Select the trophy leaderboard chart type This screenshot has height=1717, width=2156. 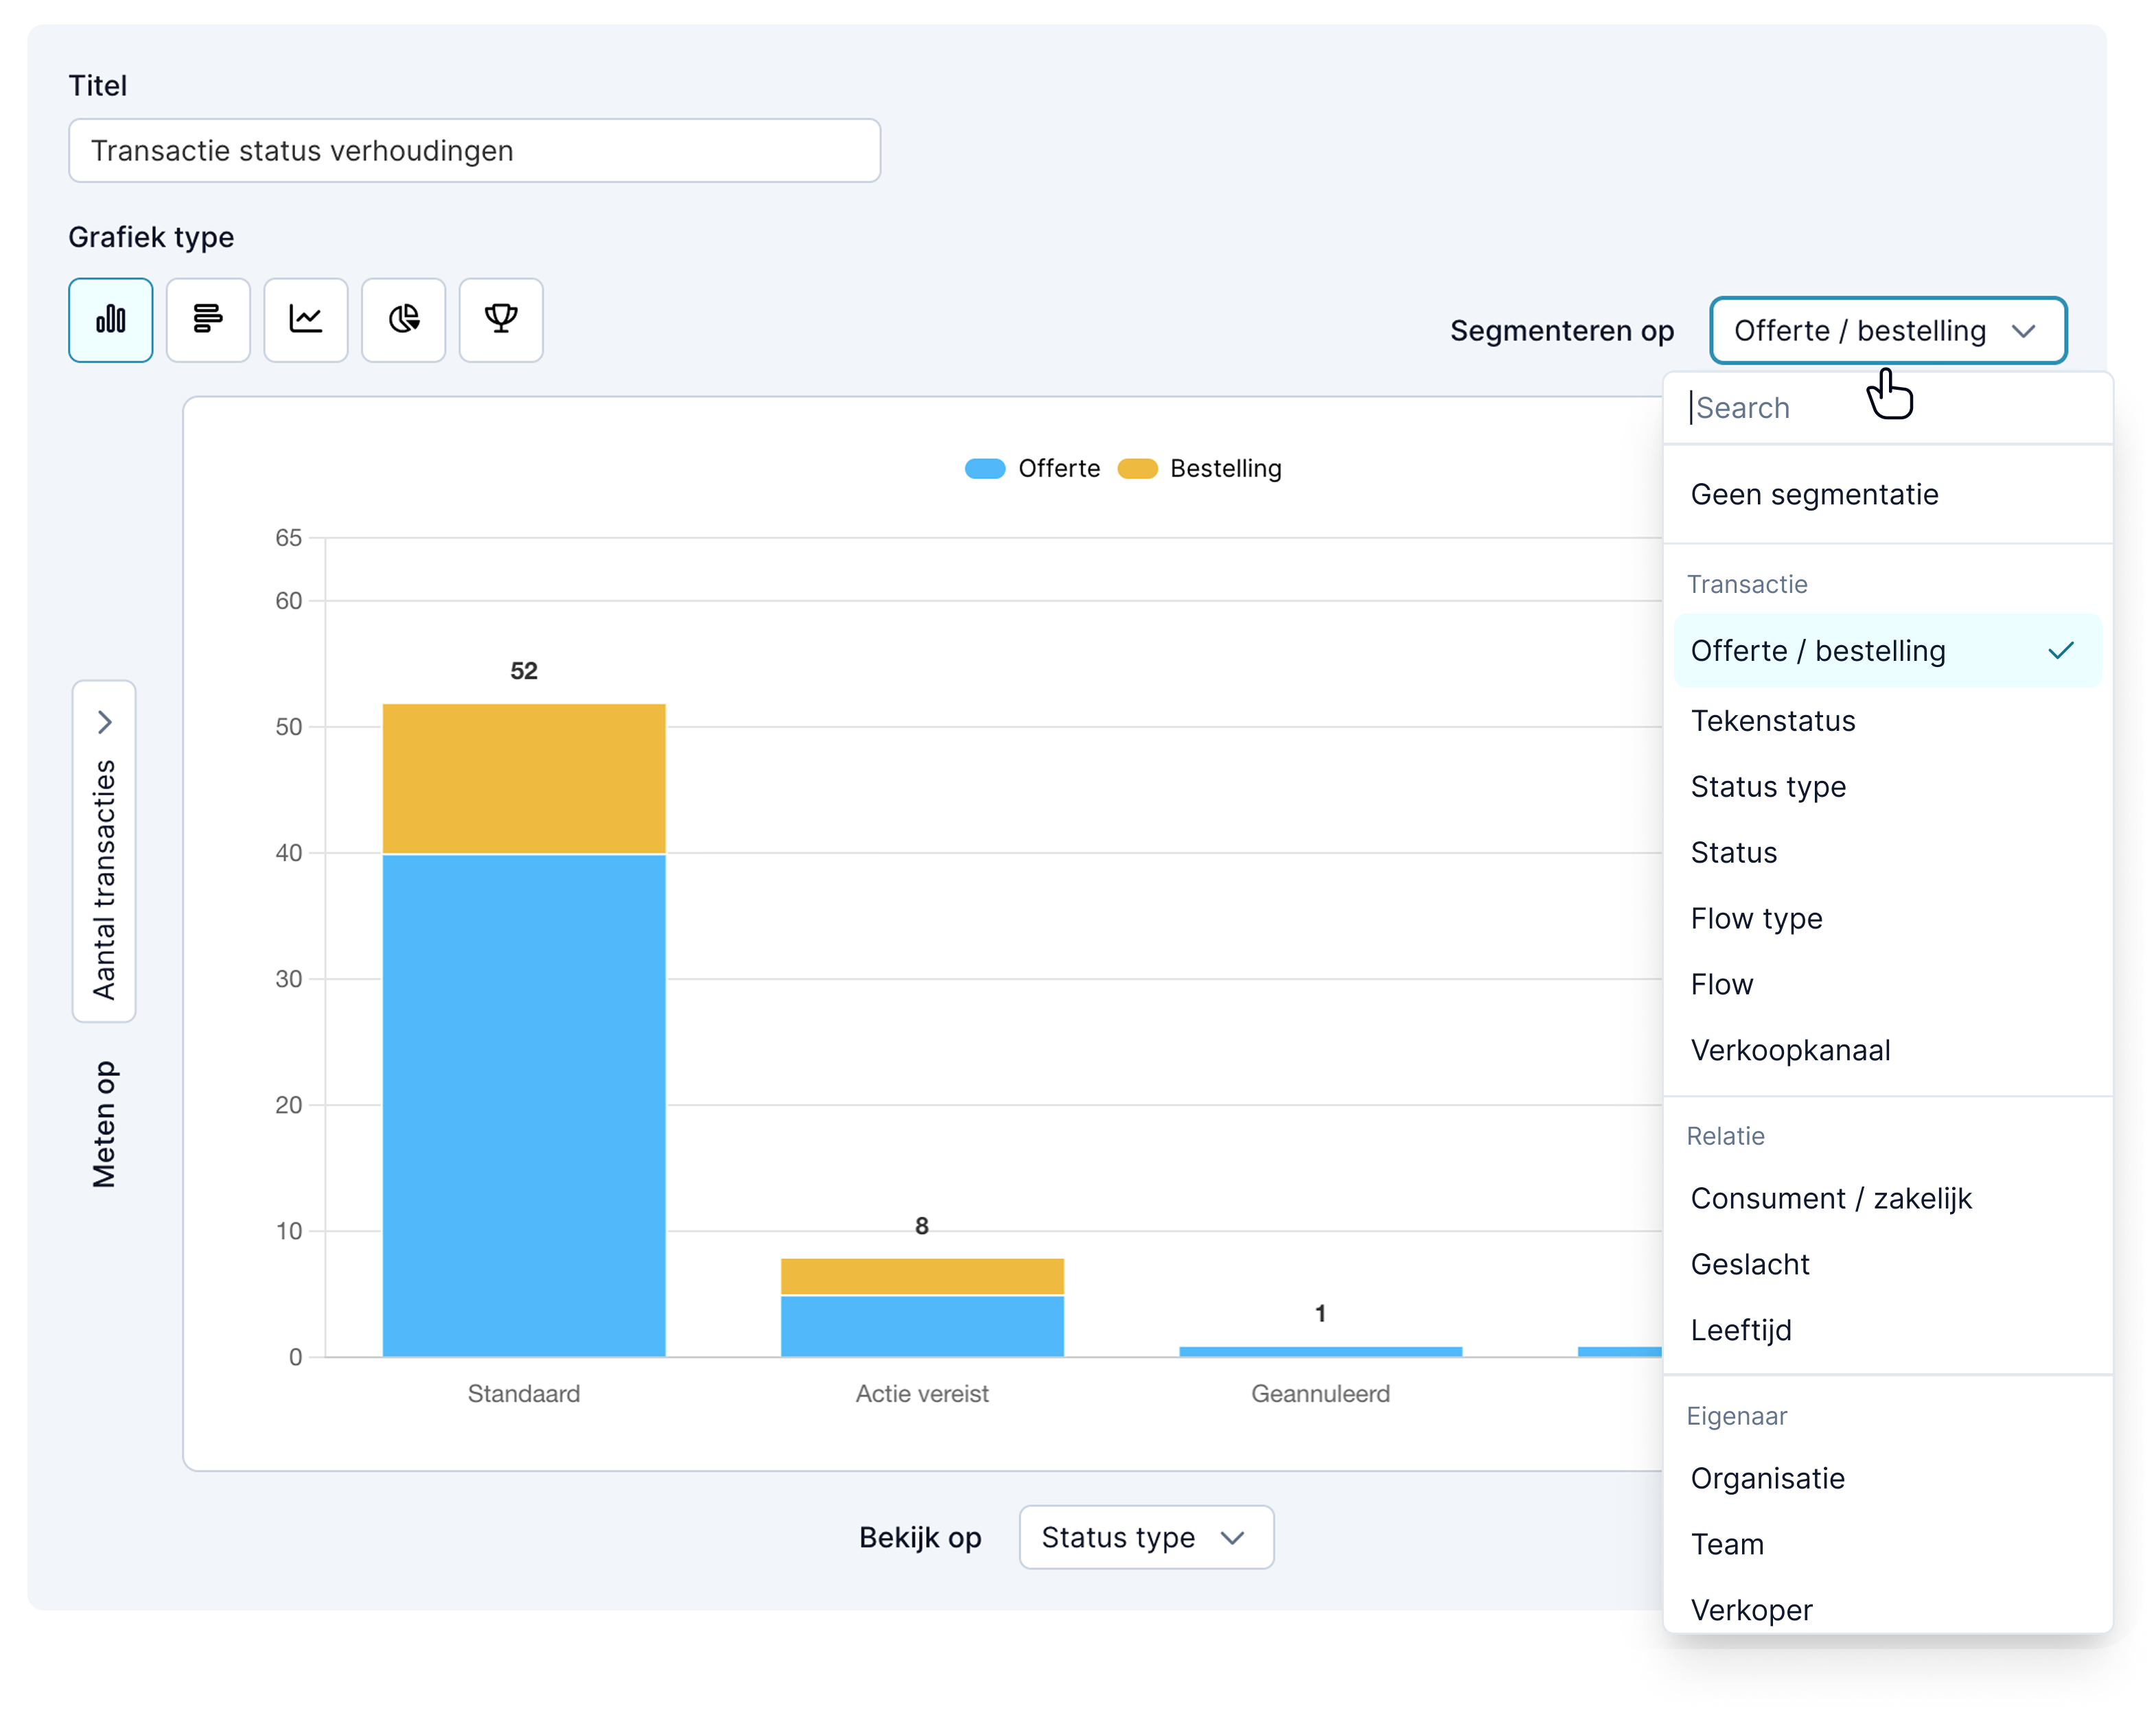[501, 320]
